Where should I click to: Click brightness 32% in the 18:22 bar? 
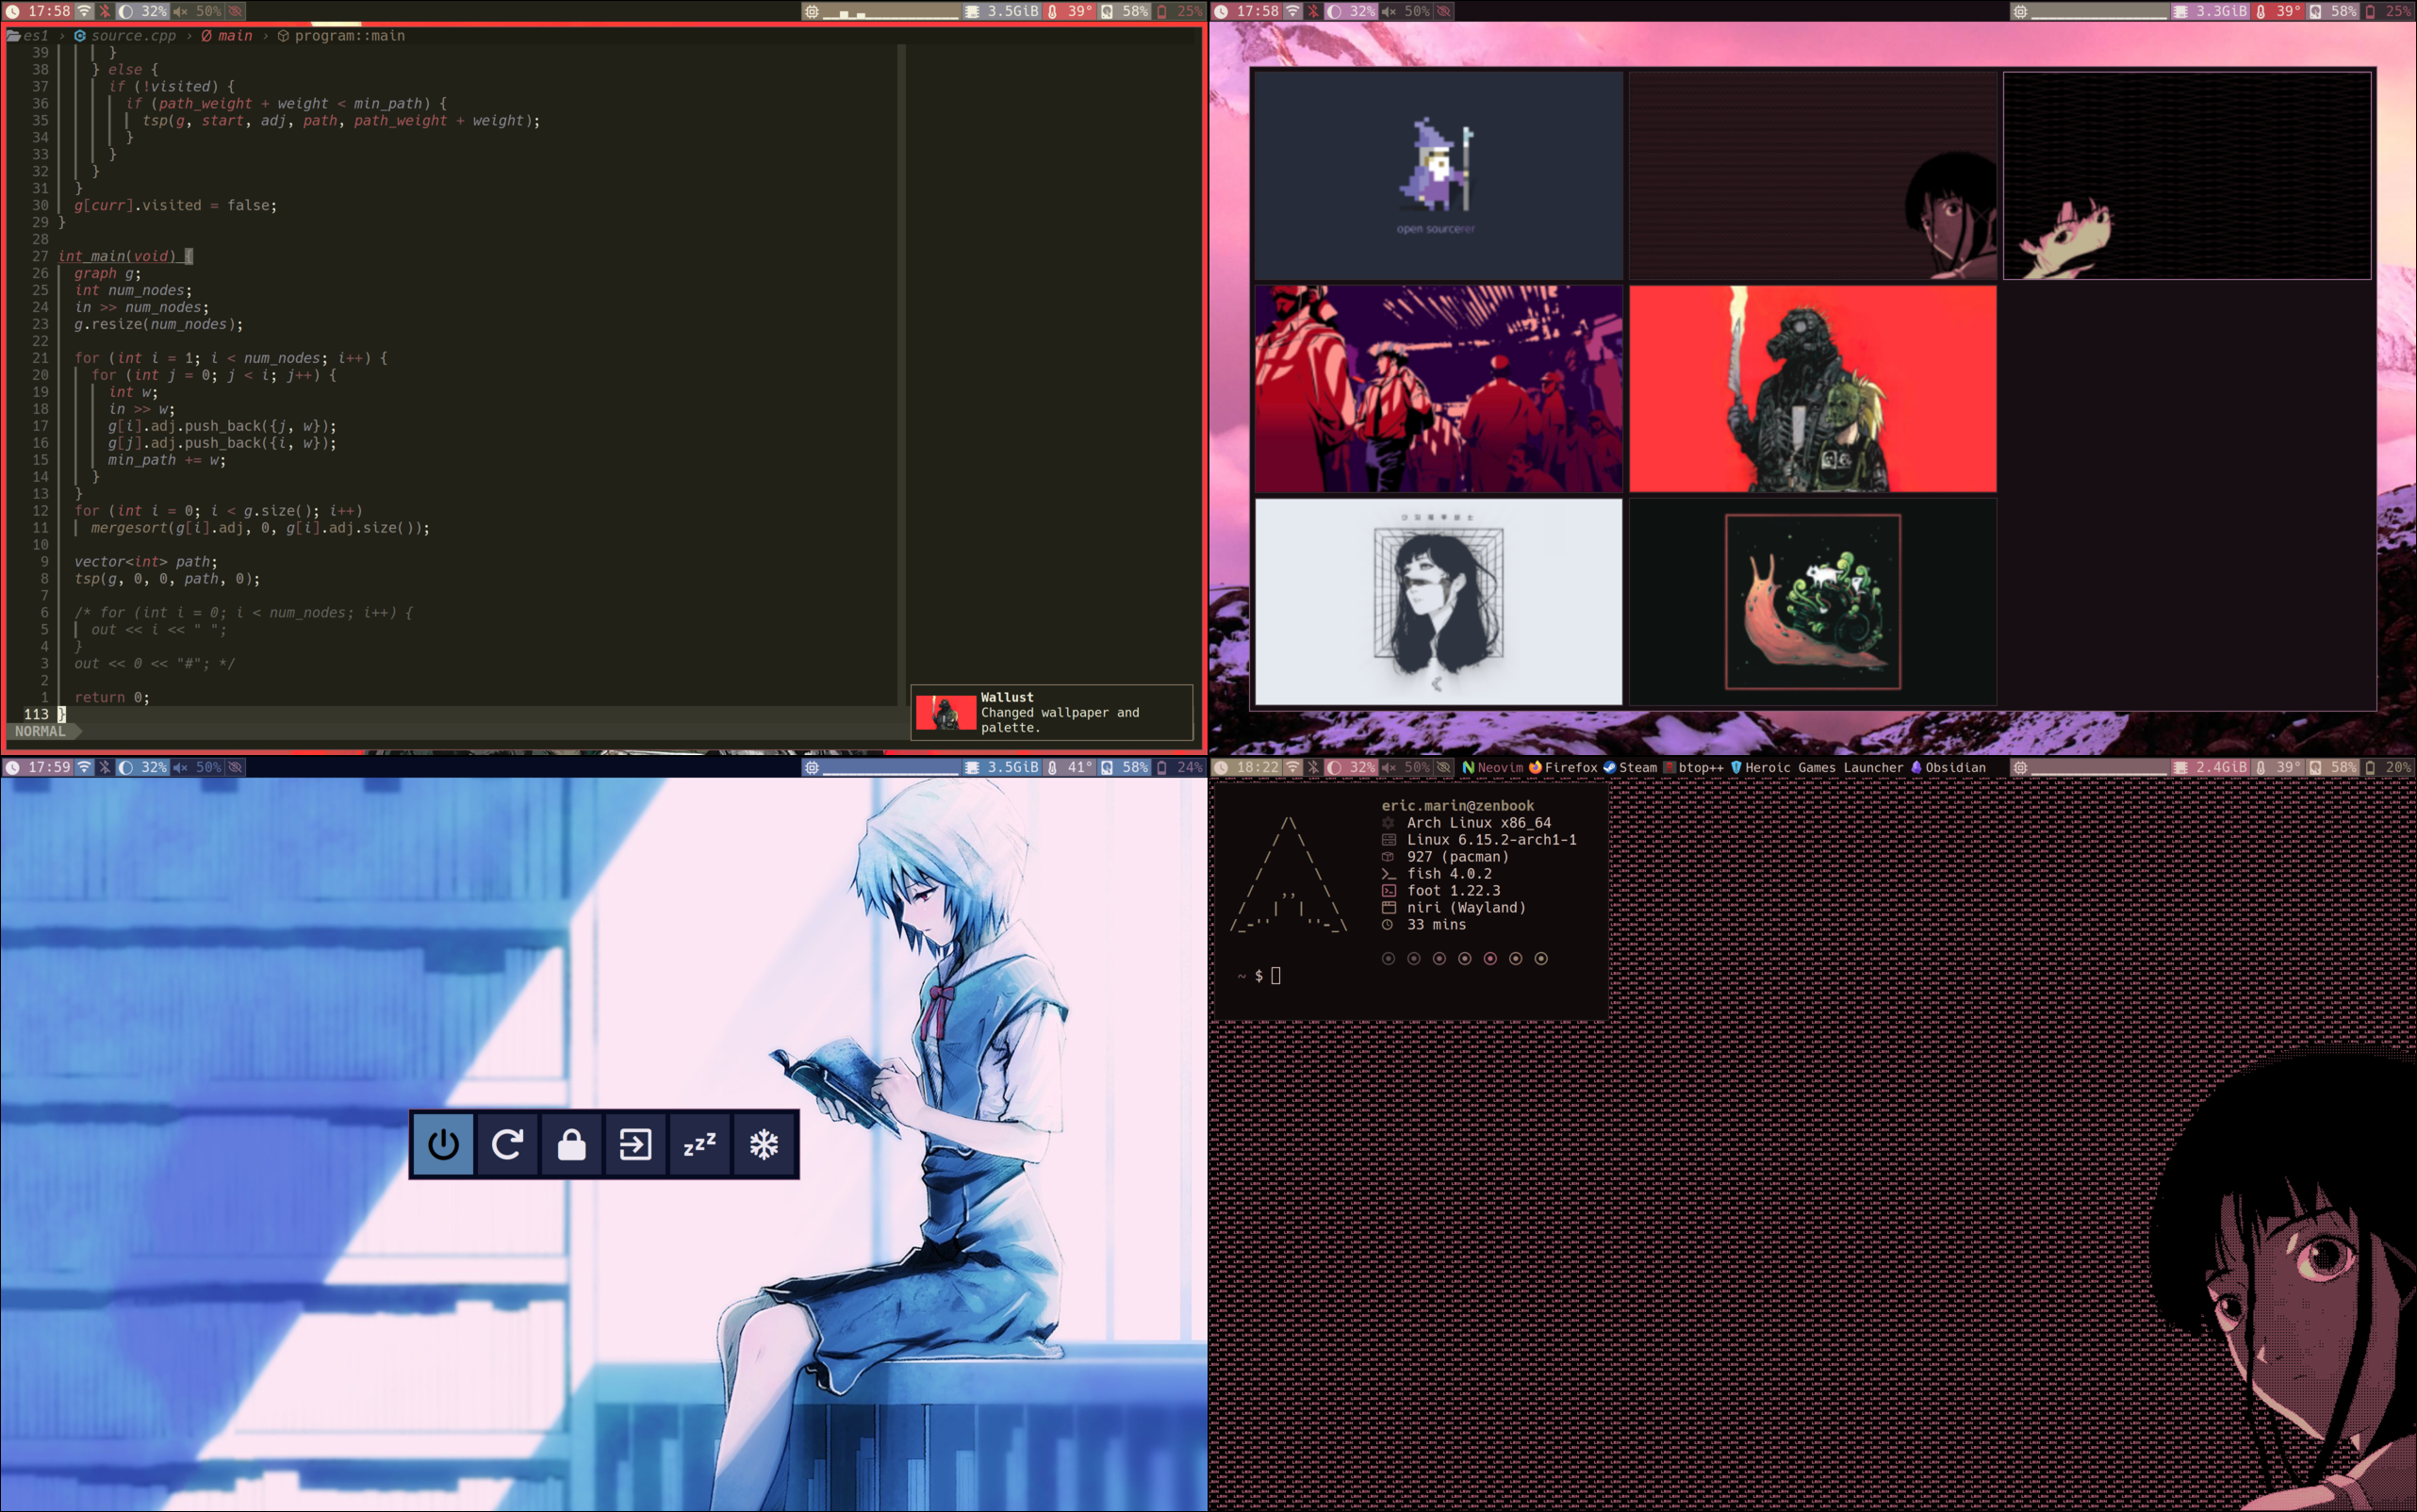point(1351,767)
